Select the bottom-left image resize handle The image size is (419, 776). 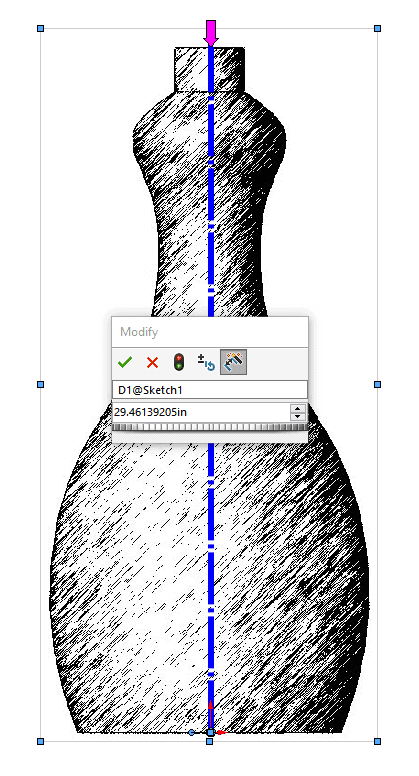coord(41,741)
